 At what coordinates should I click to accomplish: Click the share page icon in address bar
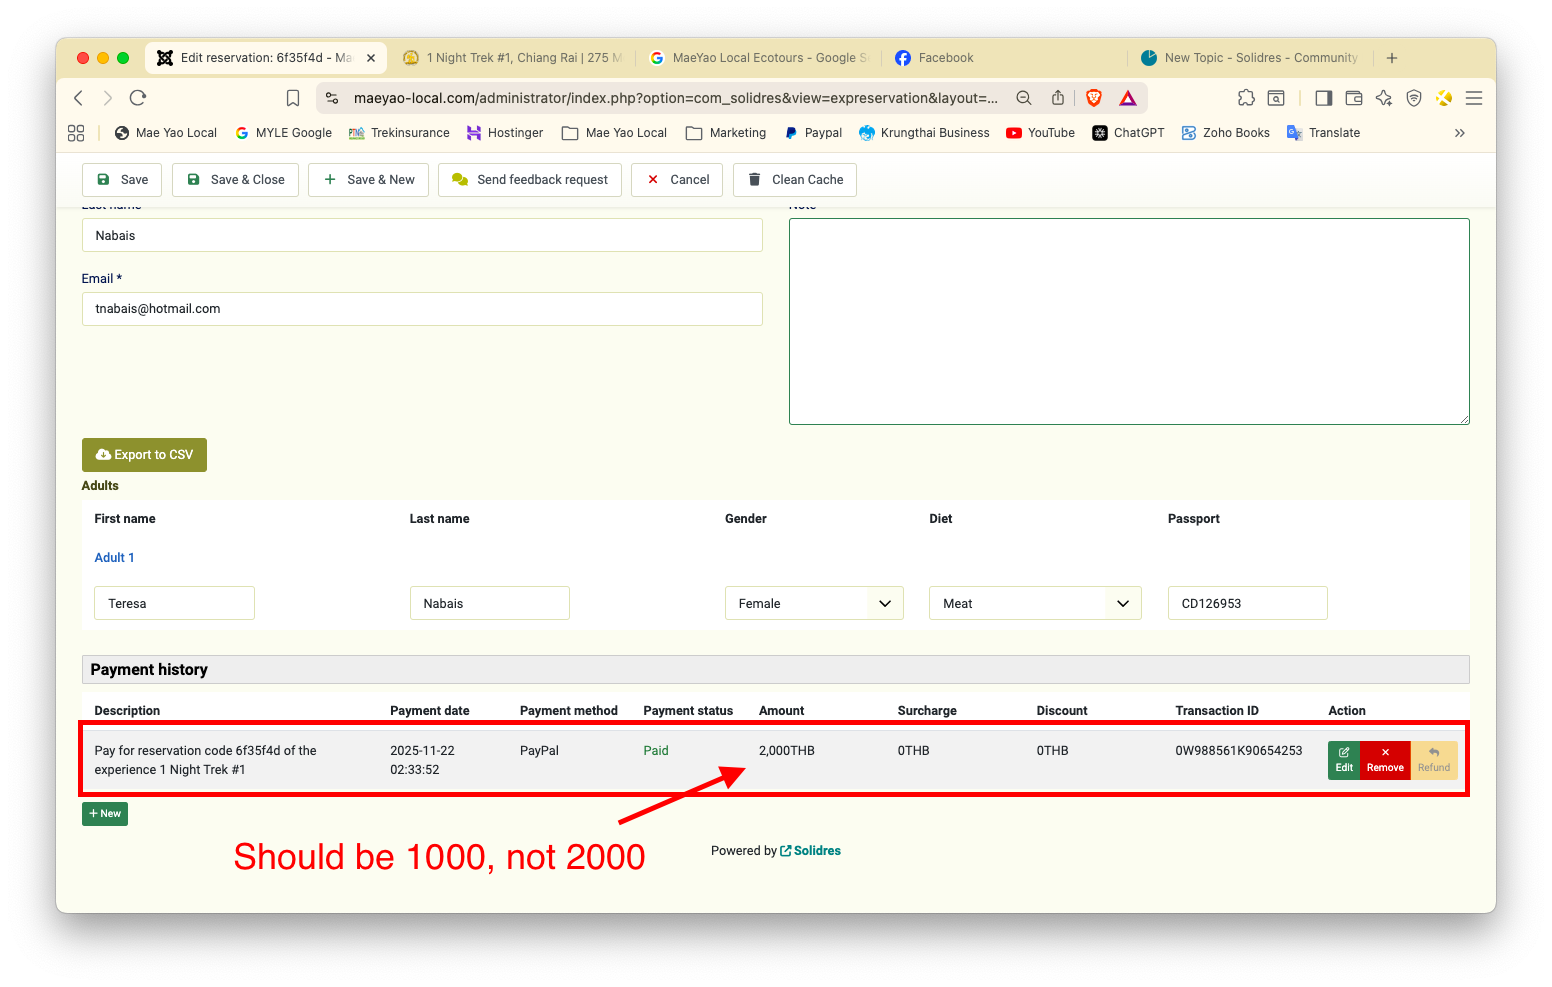click(1058, 98)
